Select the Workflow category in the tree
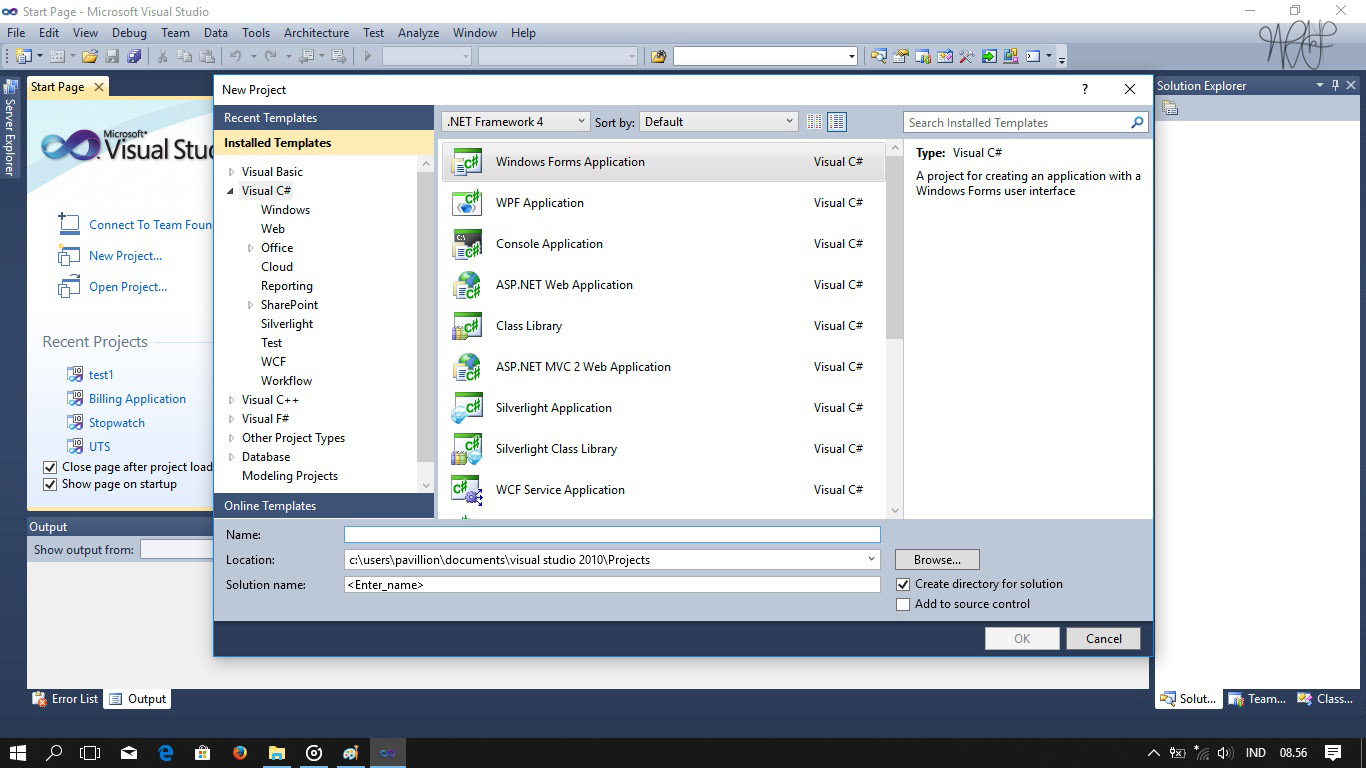1366x768 pixels. [x=286, y=381]
